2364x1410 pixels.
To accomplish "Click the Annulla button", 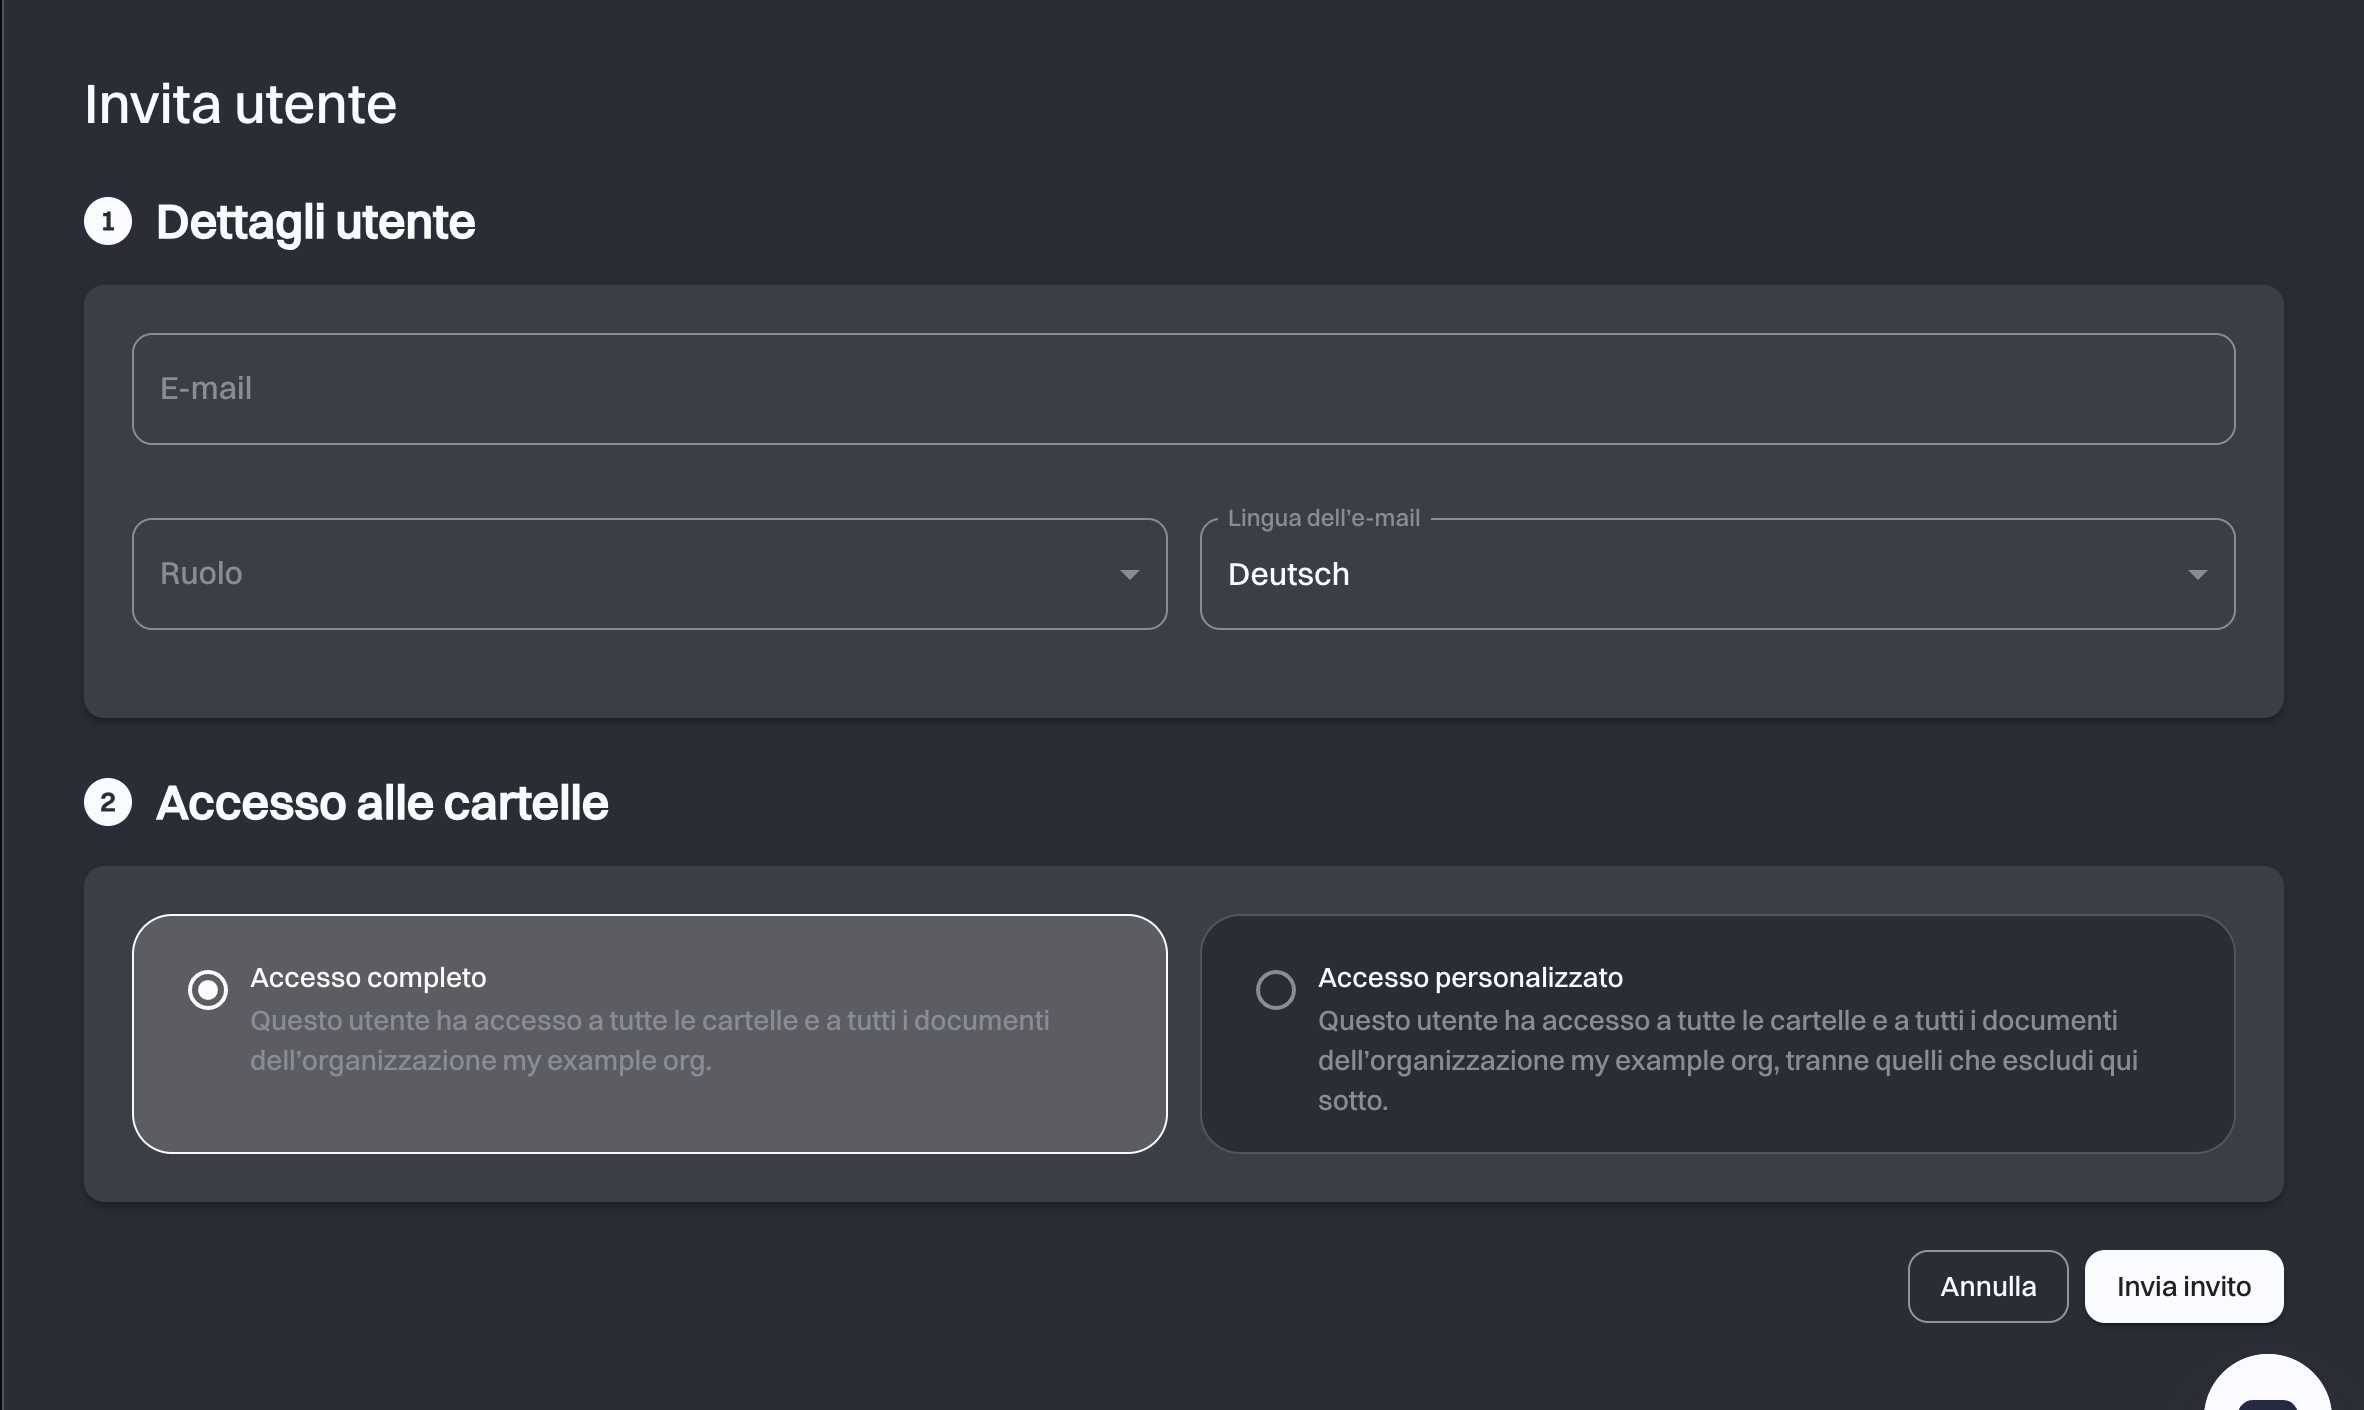I will (x=1987, y=1286).
